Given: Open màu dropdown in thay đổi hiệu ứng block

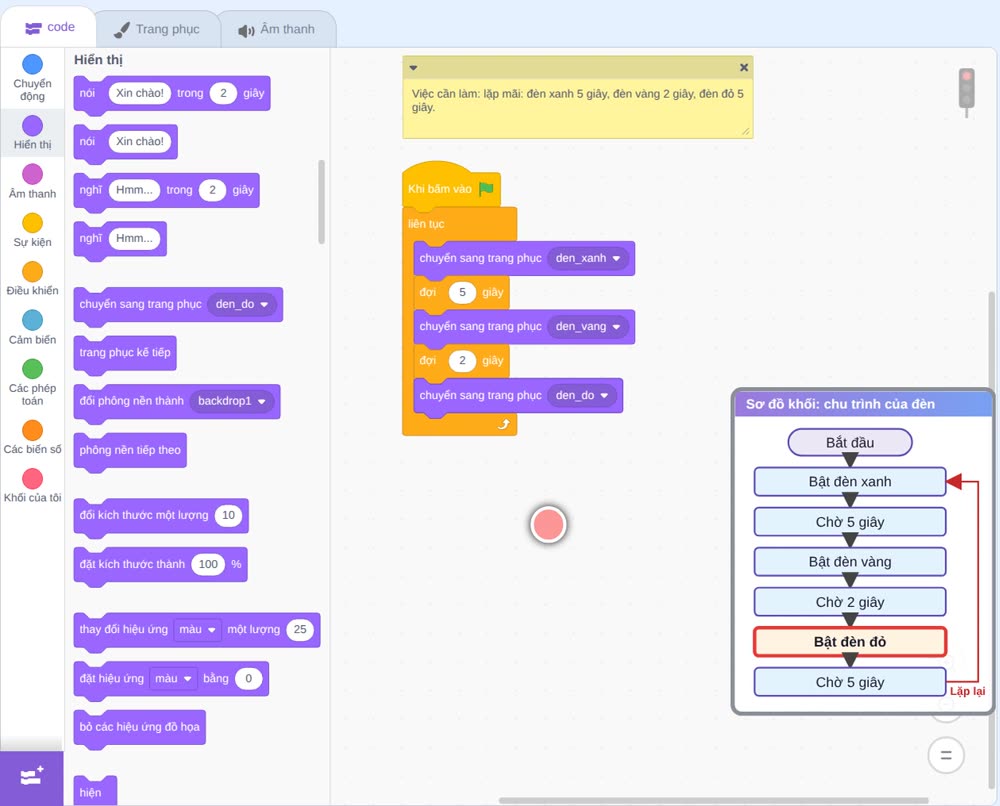Looking at the screenshot, I should click(x=197, y=629).
